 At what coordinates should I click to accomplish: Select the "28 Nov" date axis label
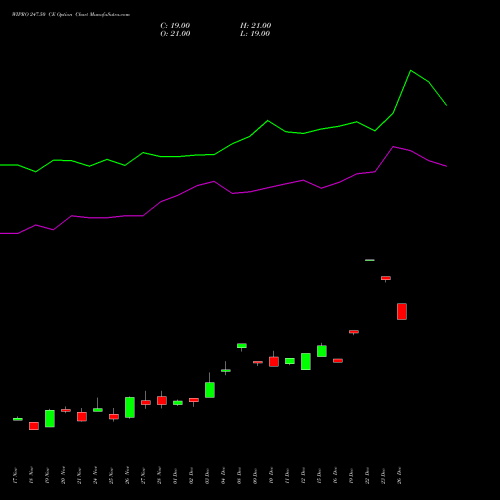159,476
